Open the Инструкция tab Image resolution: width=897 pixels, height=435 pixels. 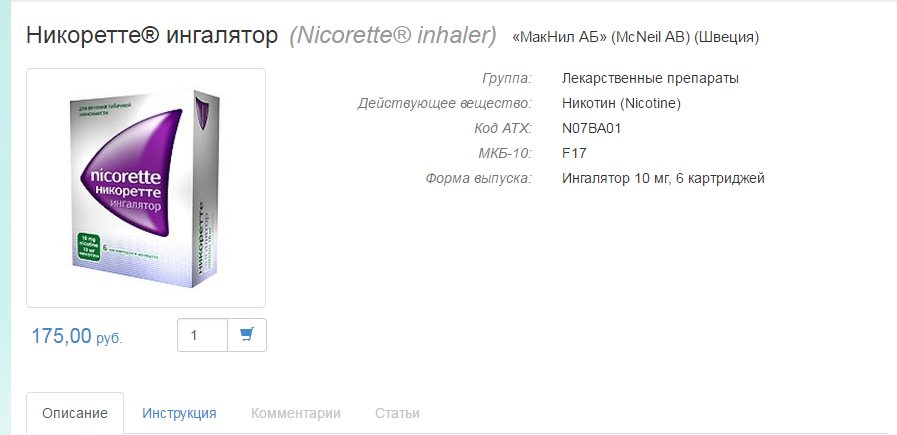tap(179, 413)
